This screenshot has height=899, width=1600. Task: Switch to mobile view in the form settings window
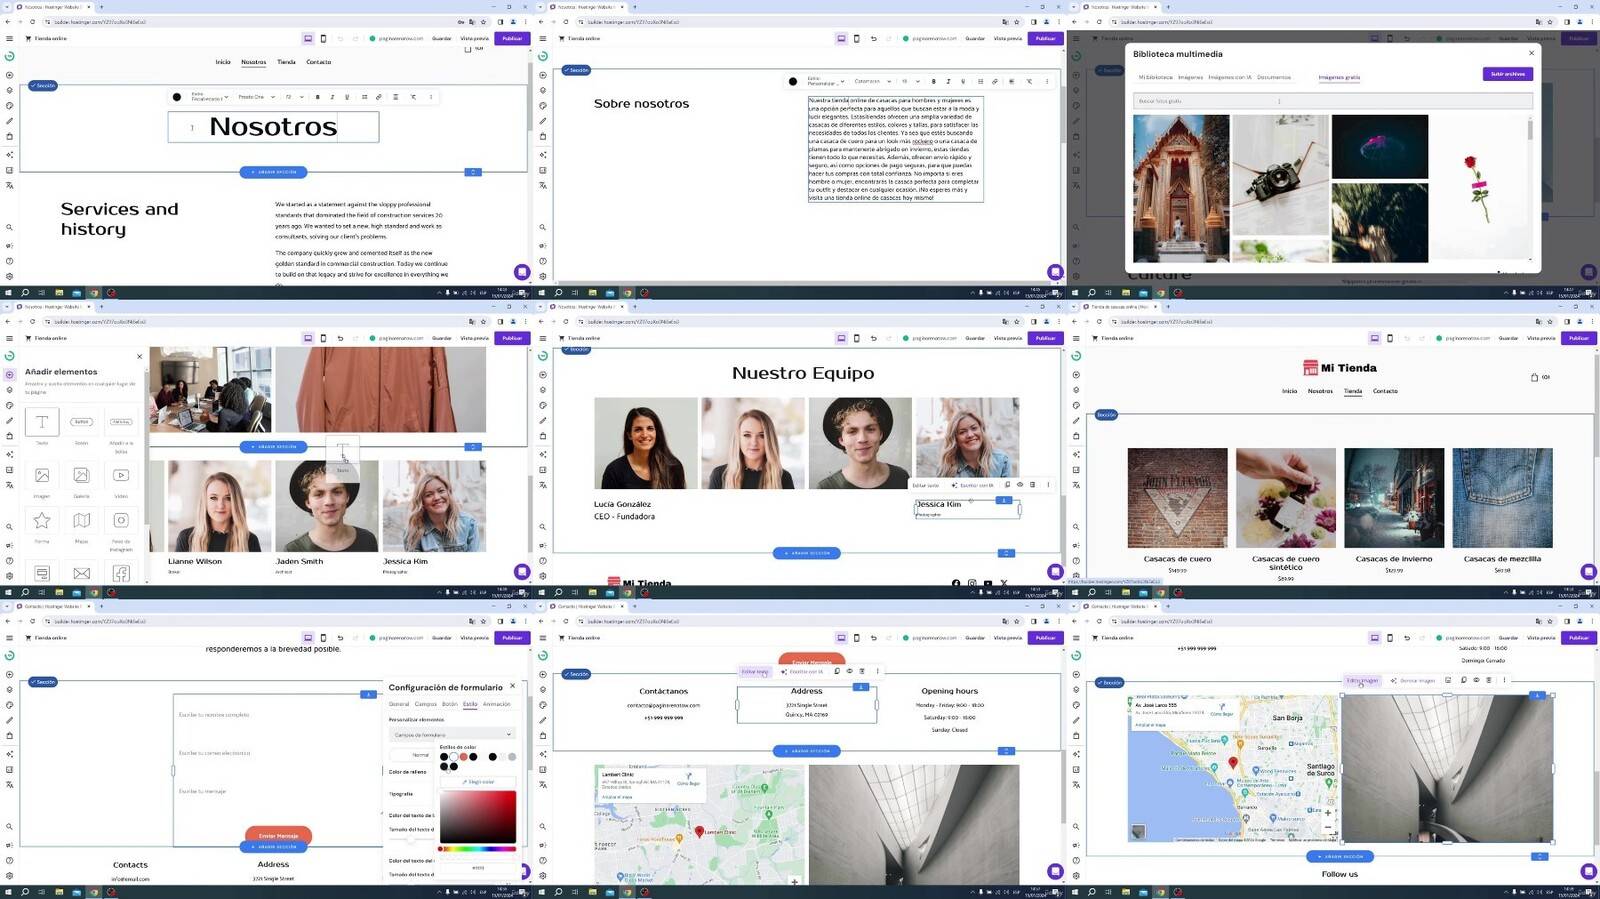click(x=322, y=637)
